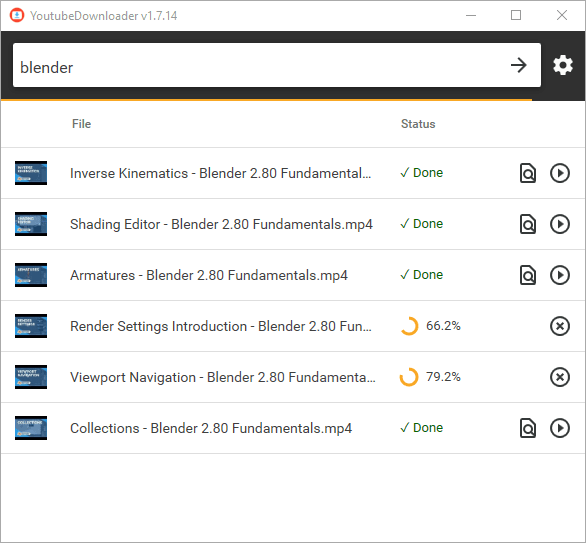
Task: Click Done status of Armatures row
Action: [422, 275]
